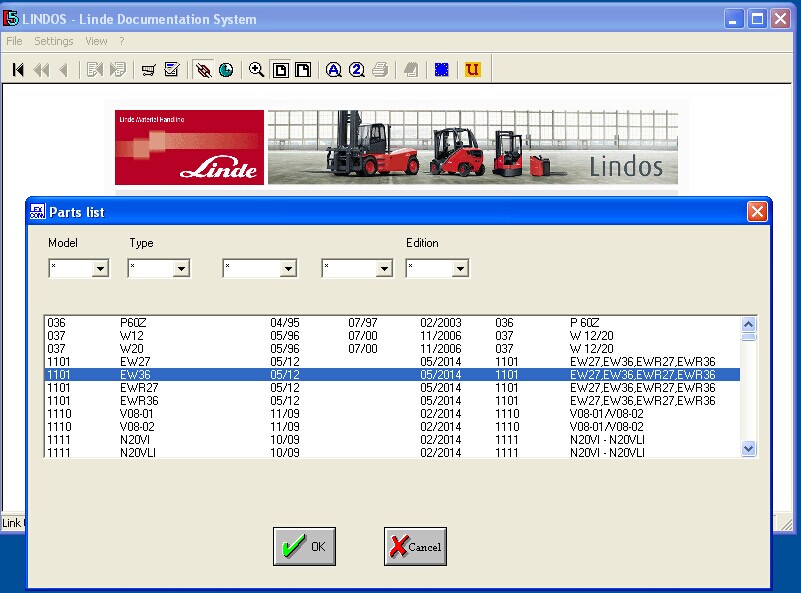
Task: Click the greyed document icon after the left arrow
Action: 95,69
